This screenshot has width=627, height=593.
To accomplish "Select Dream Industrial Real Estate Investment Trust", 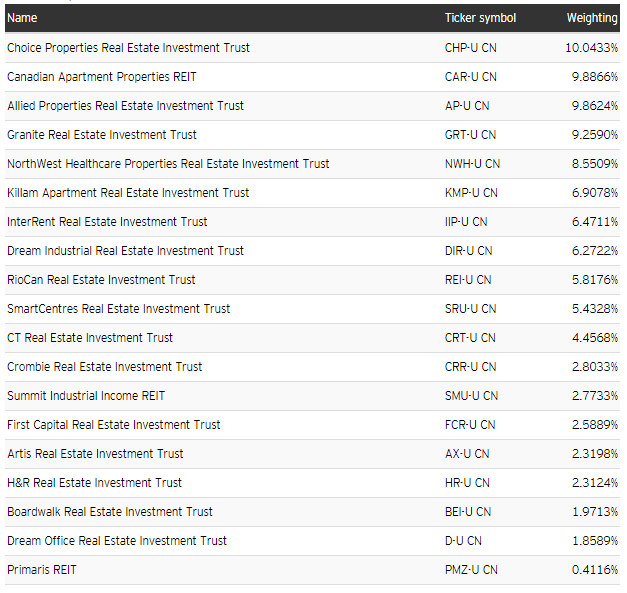I will coord(125,251).
